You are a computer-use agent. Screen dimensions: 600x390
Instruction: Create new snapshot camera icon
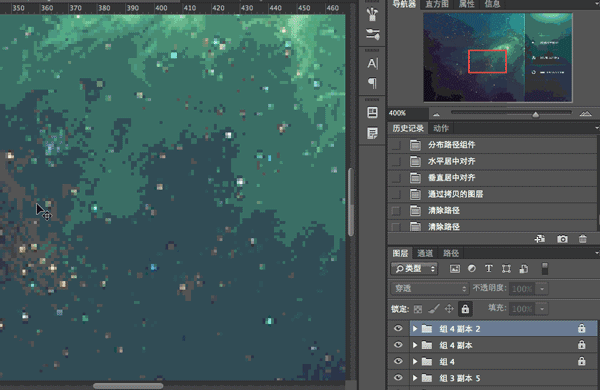coord(562,239)
